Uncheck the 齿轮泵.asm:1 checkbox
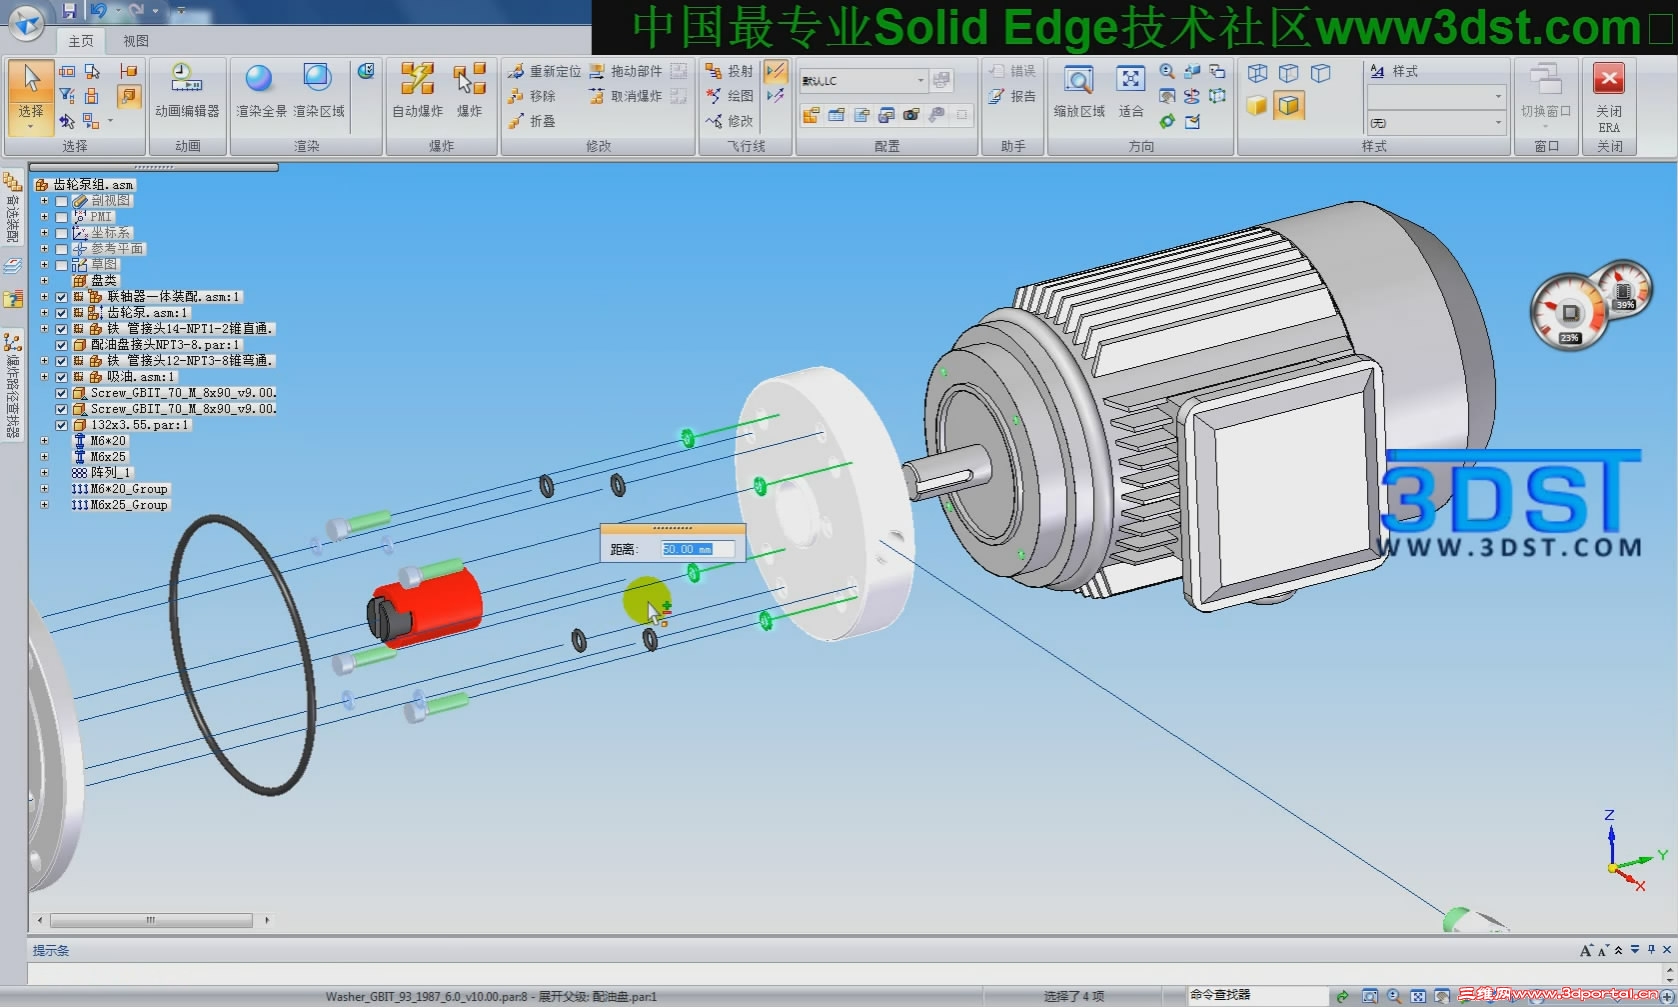Screen dimensions: 1678x1007 point(62,313)
